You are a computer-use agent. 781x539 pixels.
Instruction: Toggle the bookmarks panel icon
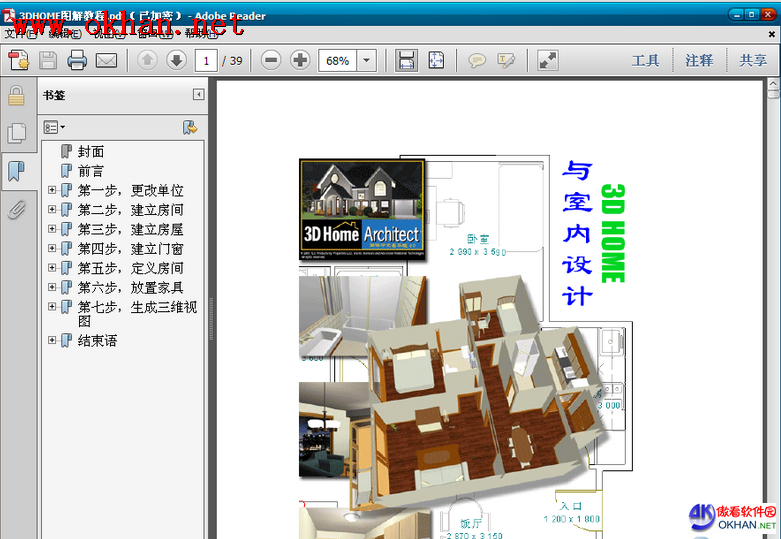[x=16, y=171]
